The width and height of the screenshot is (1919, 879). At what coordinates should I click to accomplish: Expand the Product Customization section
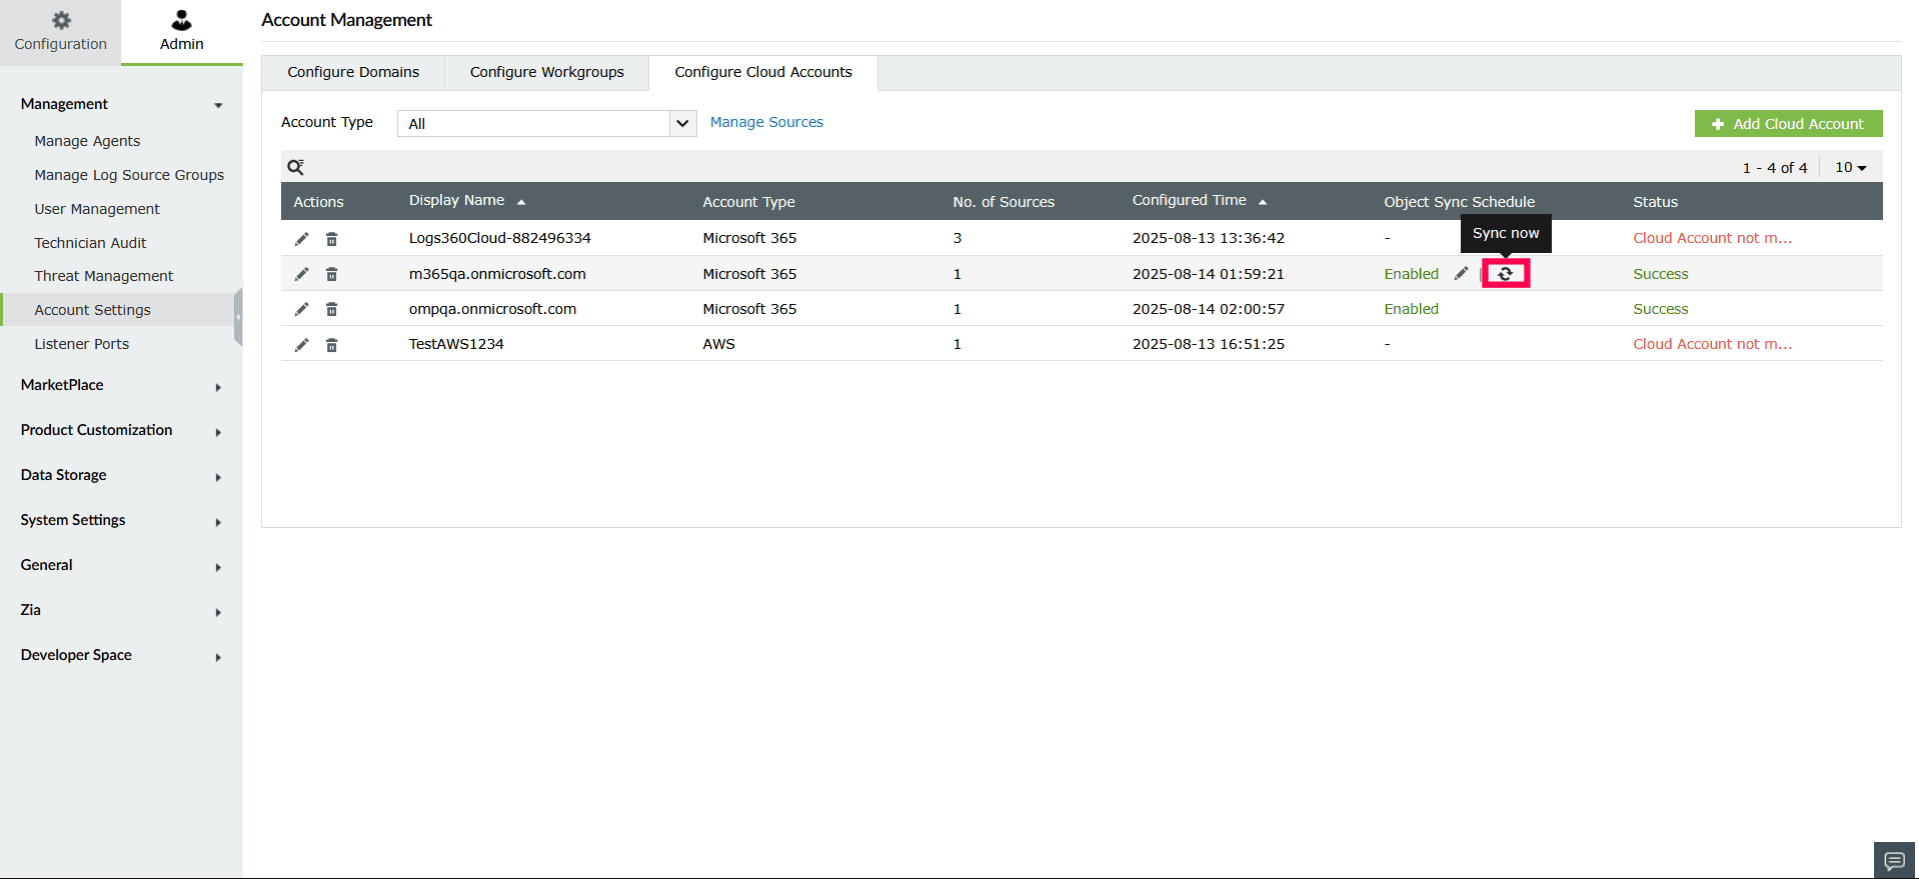[x=121, y=430]
